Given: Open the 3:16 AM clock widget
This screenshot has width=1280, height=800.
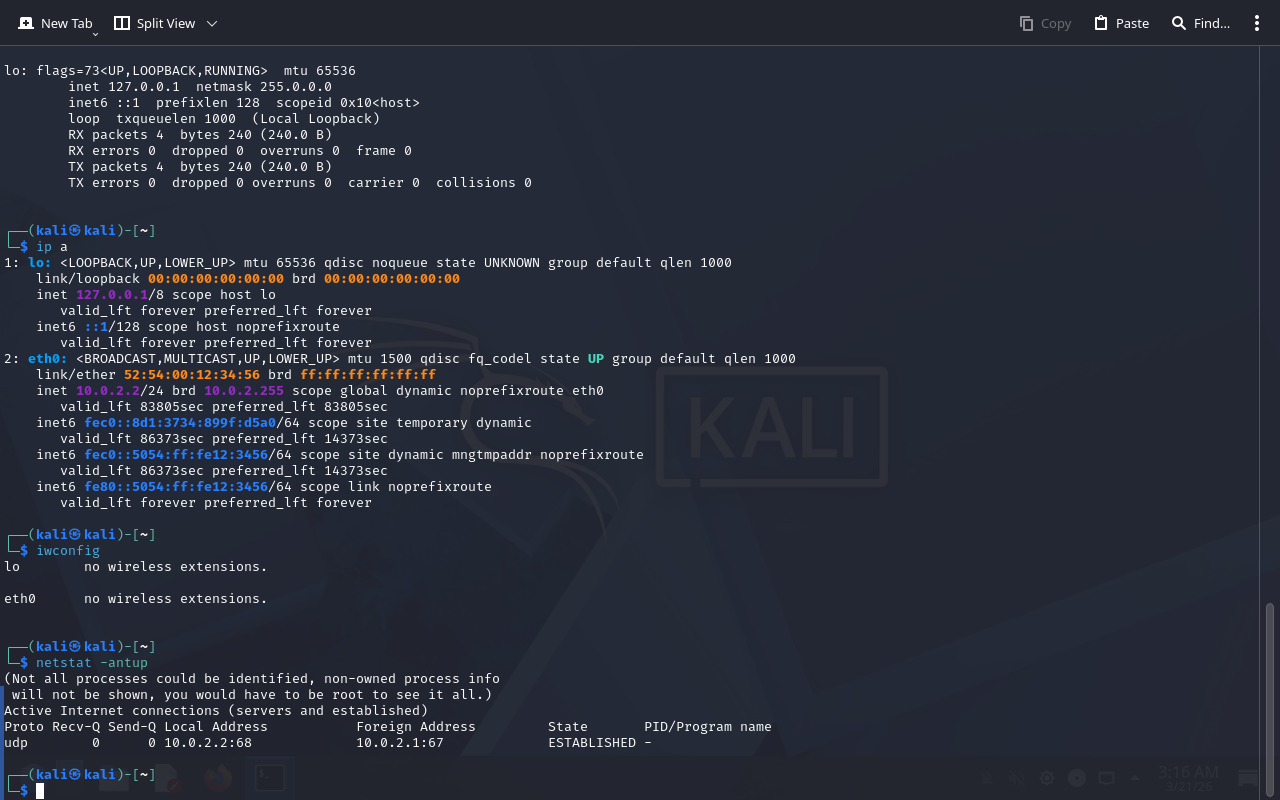Looking at the screenshot, I should pyautogui.click(x=1188, y=778).
